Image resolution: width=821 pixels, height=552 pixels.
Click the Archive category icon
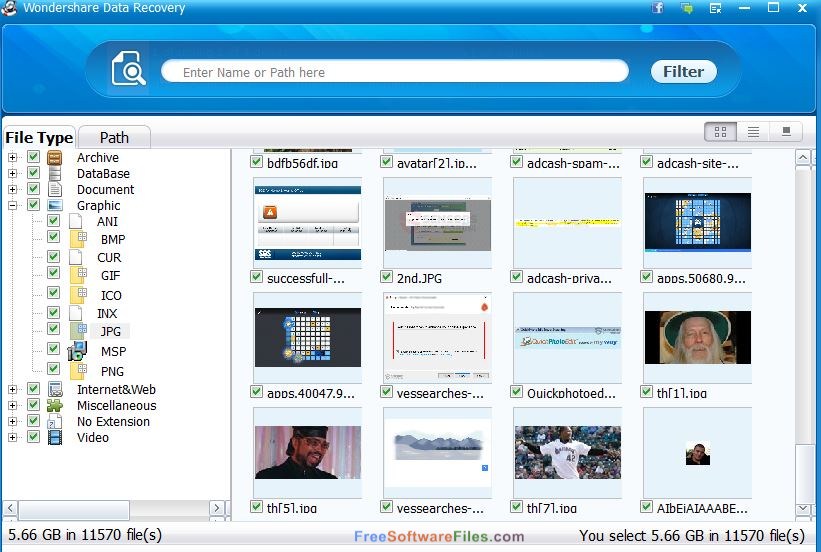click(54, 158)
